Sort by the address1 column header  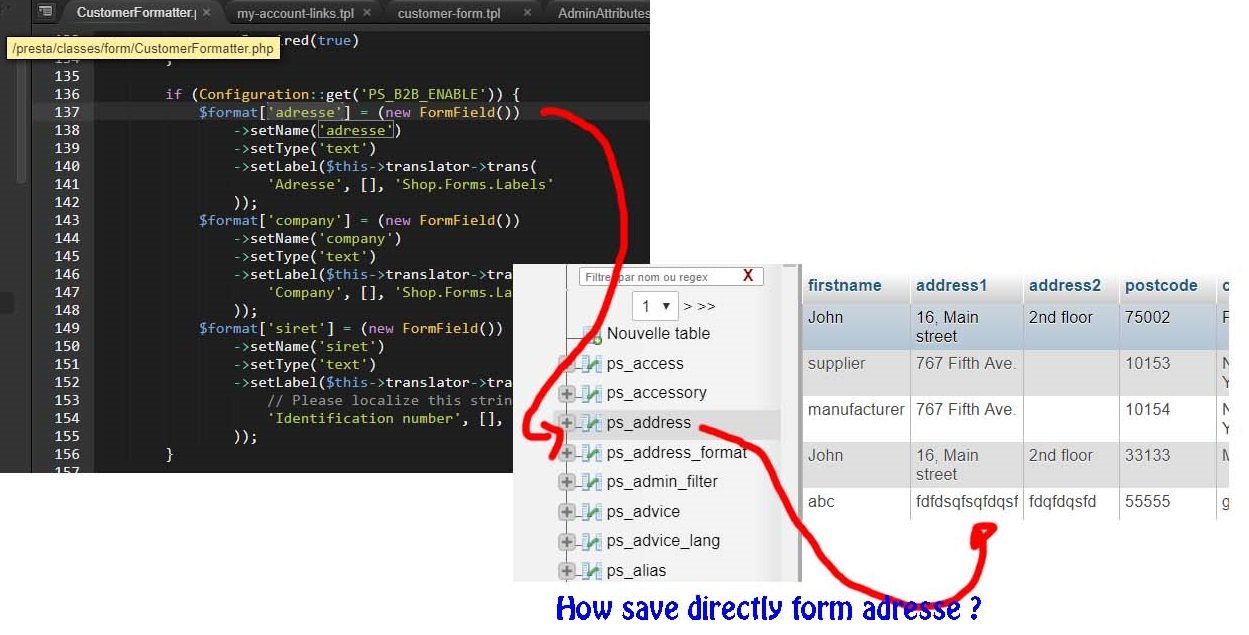click(x=951, y=285)
